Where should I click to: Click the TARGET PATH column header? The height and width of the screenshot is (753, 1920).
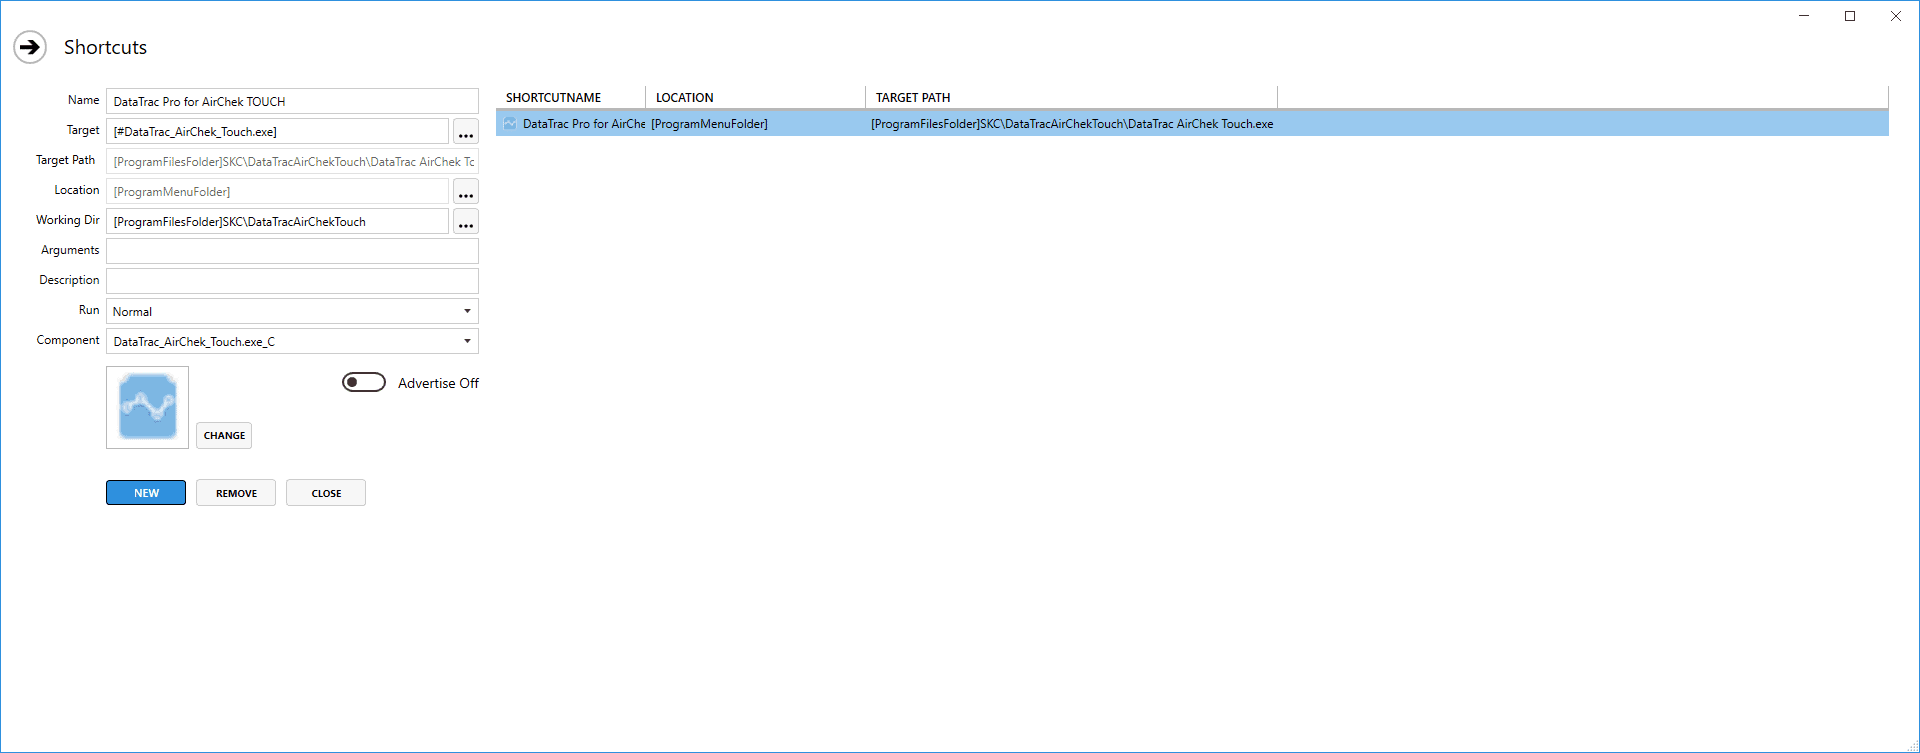click(912, 98)
